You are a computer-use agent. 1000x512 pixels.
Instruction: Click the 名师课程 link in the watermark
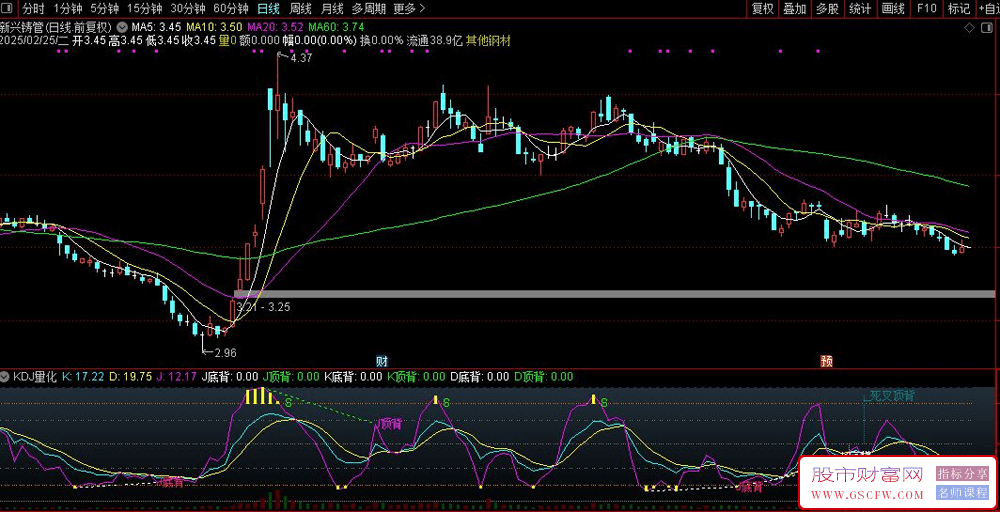pos(962,492)
